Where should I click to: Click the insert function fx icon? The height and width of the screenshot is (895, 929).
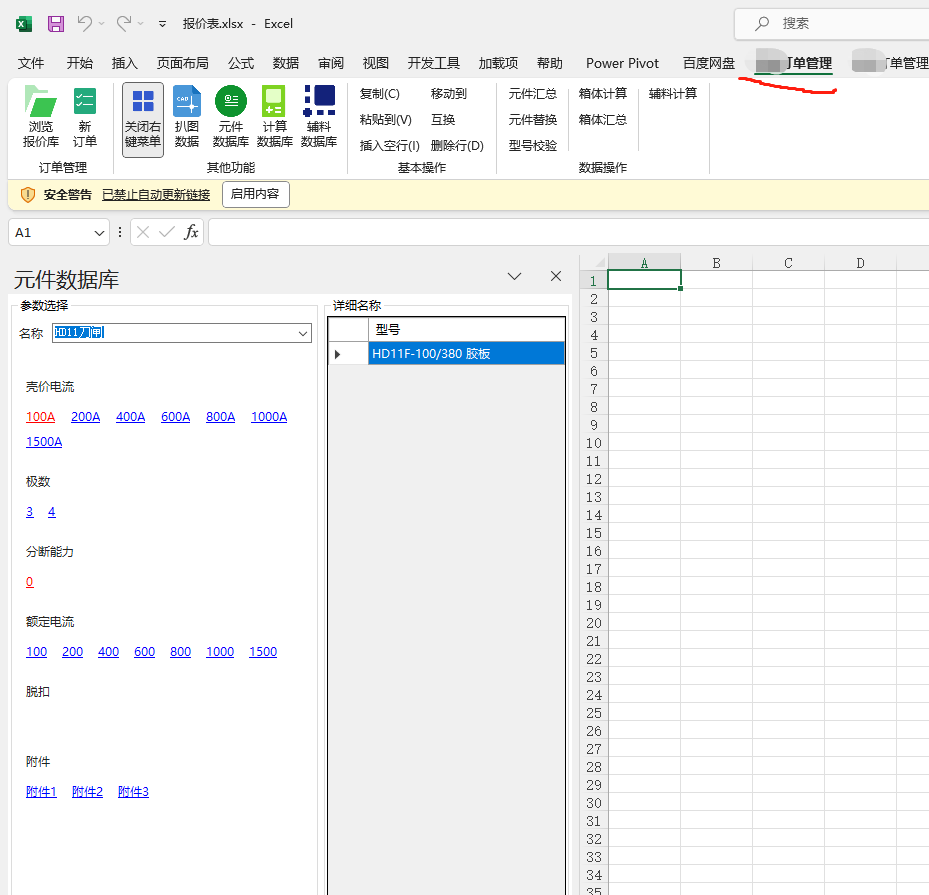191,232
